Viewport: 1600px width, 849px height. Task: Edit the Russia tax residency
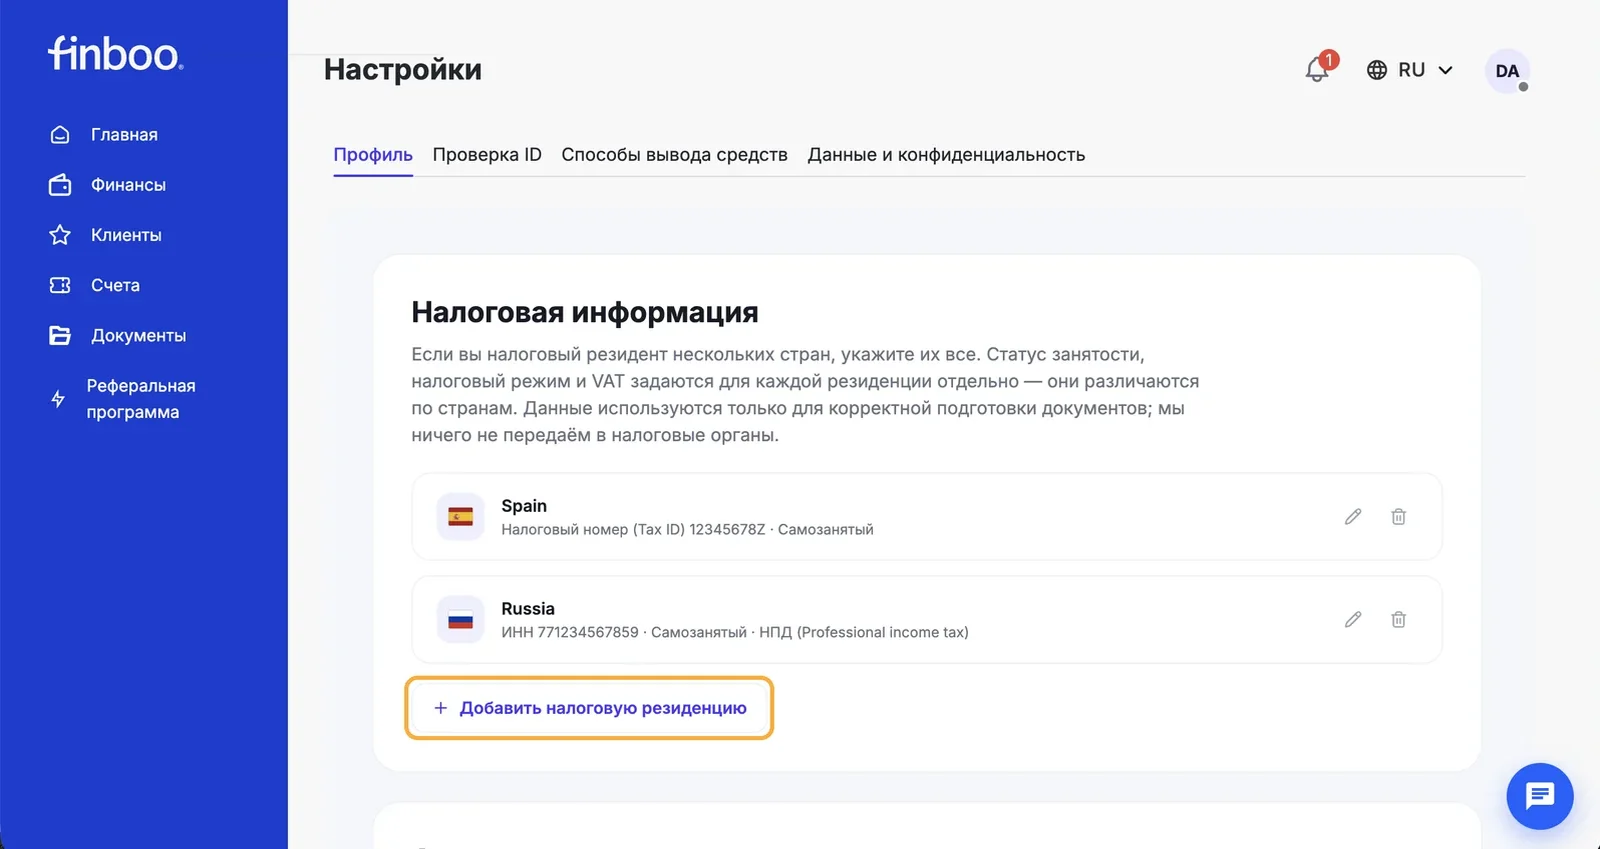(x=1353, y=620)
